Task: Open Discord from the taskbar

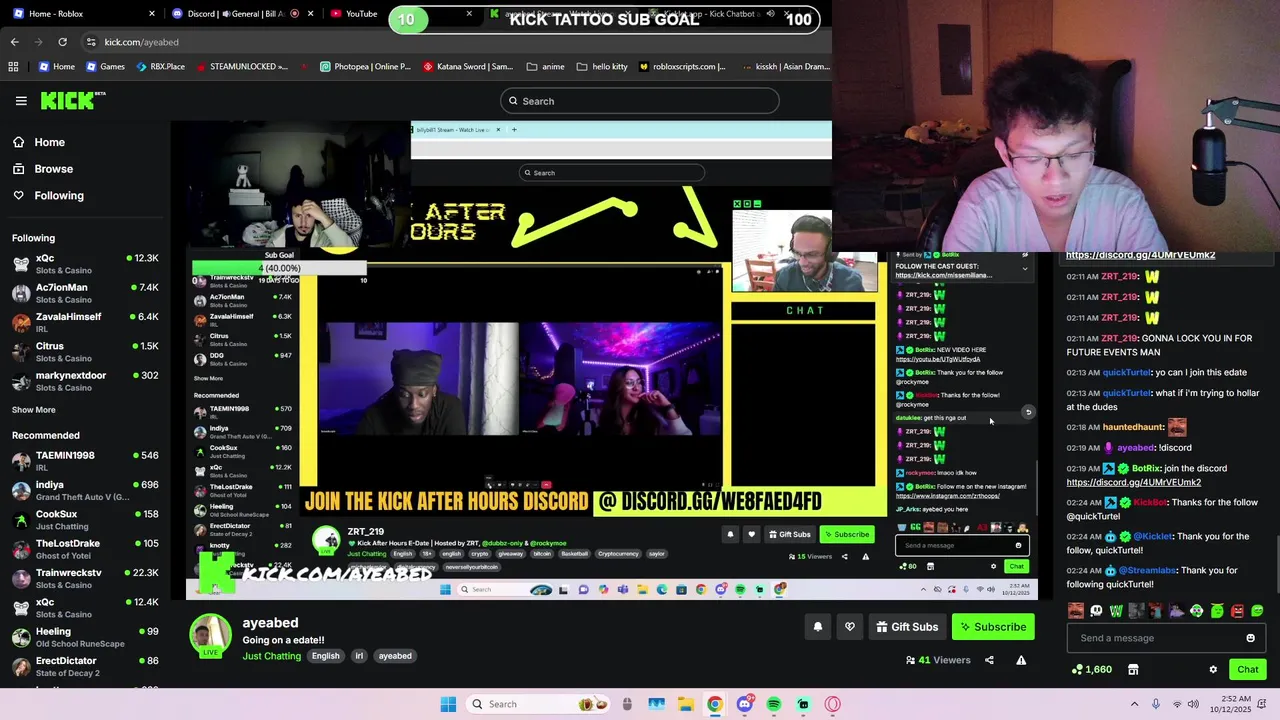Action: pos(744,704)
